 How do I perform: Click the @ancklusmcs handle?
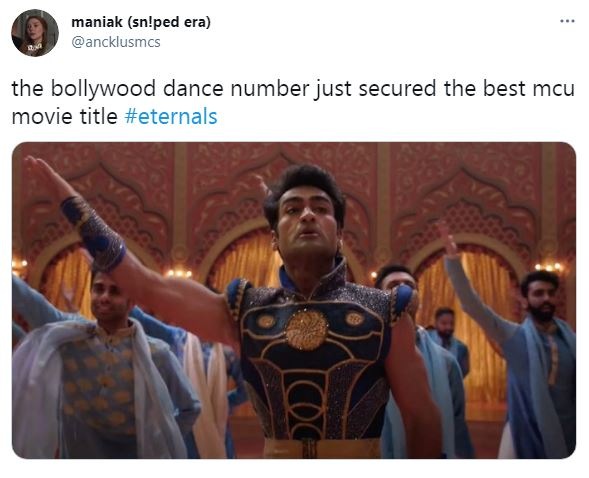(x=116, y=42)
